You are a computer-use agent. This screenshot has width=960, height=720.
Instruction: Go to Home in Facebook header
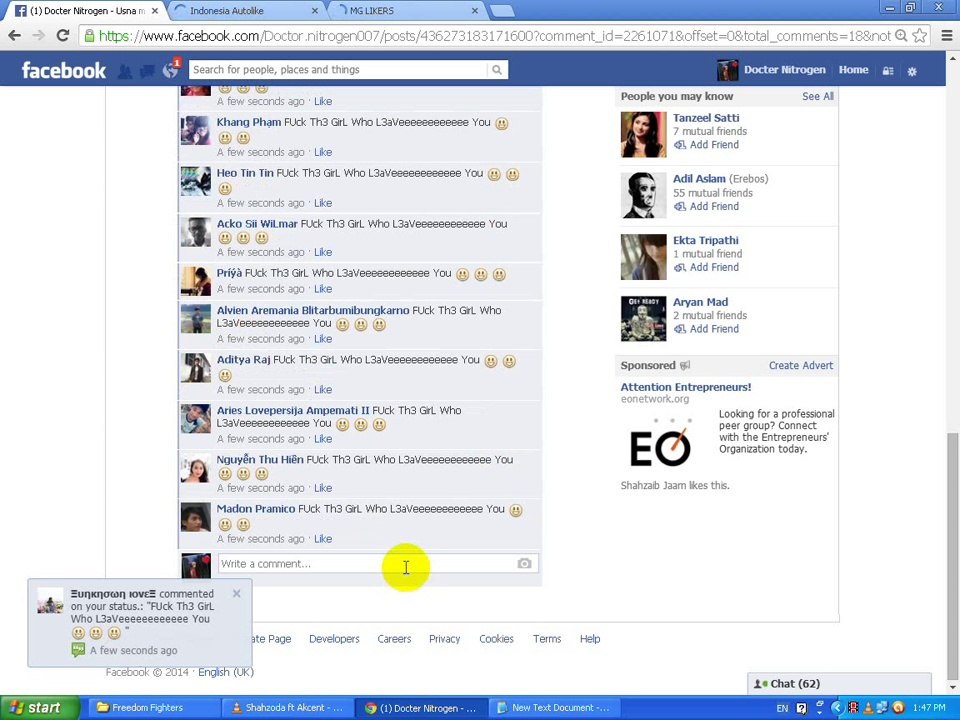pyautogui.click(x=853, y=70)
